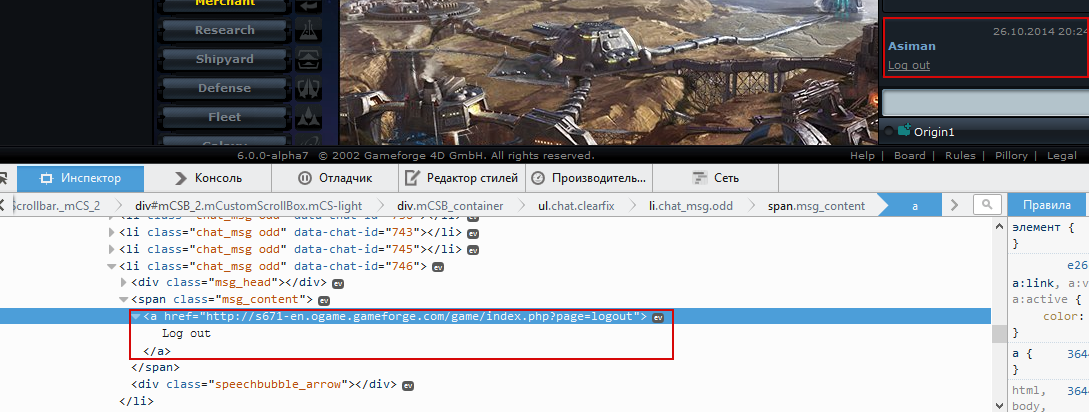
Task: Click the Defense icon beside Defense button
Action: click(x=308, y=88)
